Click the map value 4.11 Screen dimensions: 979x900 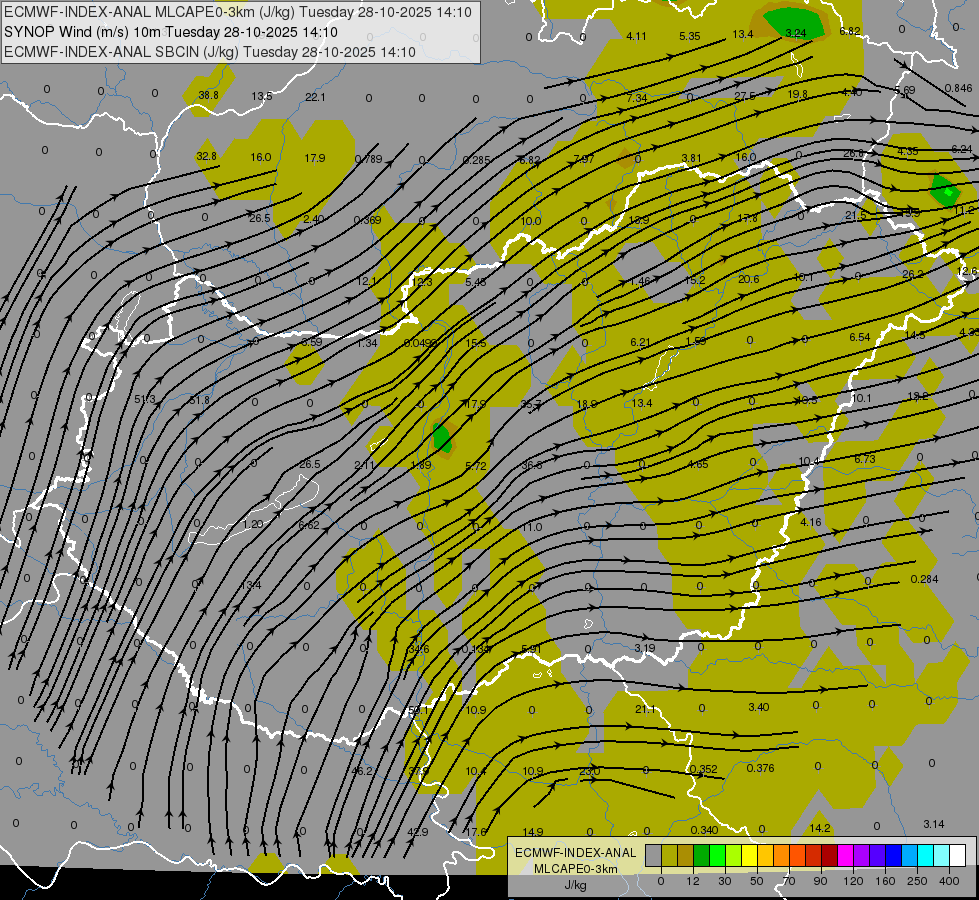[636, 36]
